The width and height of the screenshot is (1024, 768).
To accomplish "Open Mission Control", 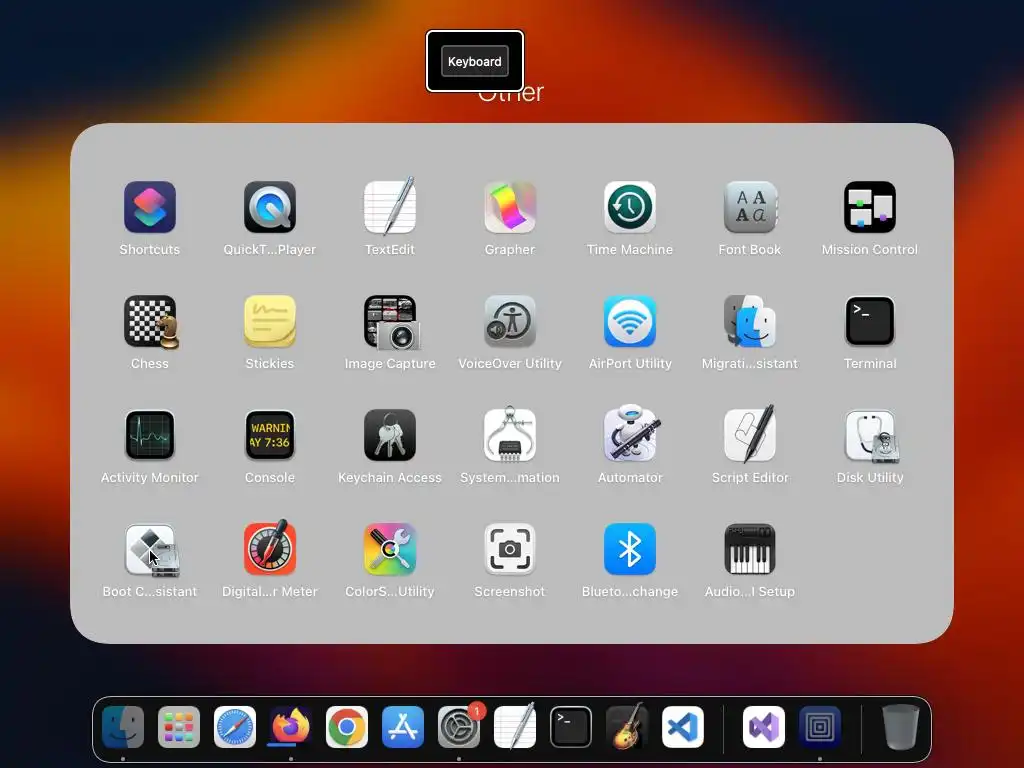I will tap(870, 208).
